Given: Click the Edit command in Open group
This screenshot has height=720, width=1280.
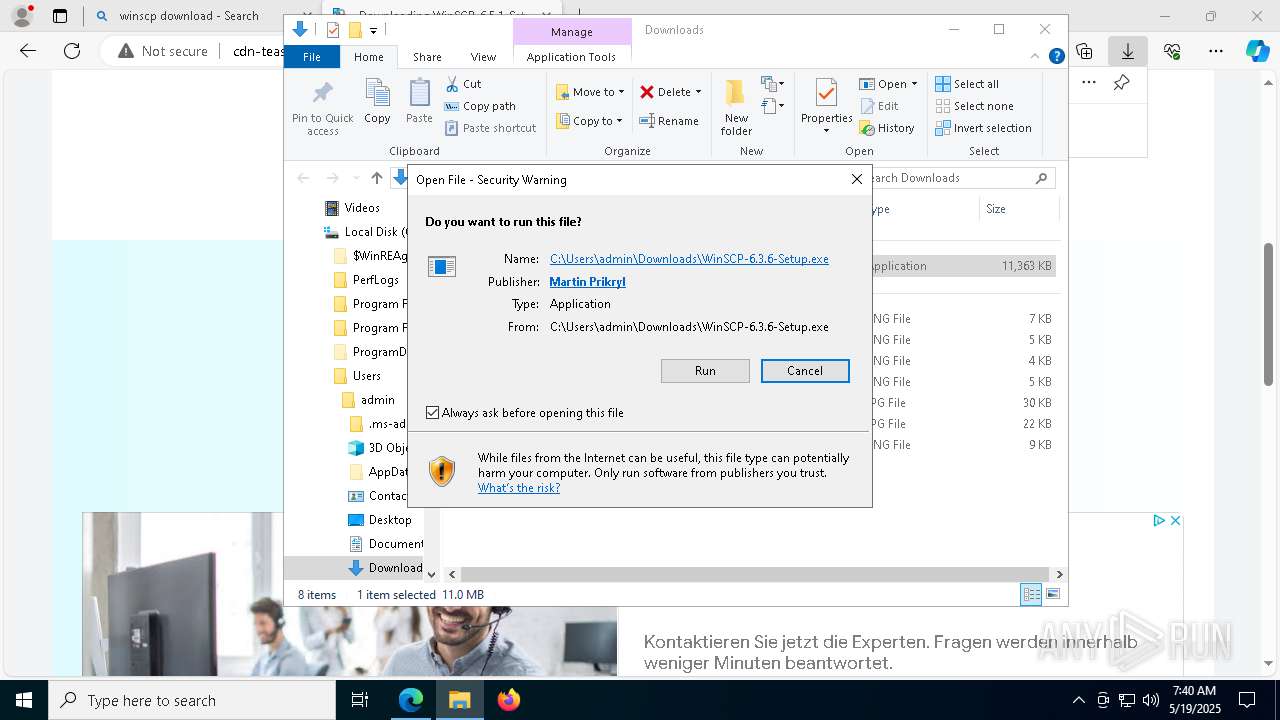Looking at the screenshot, I should (879, 106).
